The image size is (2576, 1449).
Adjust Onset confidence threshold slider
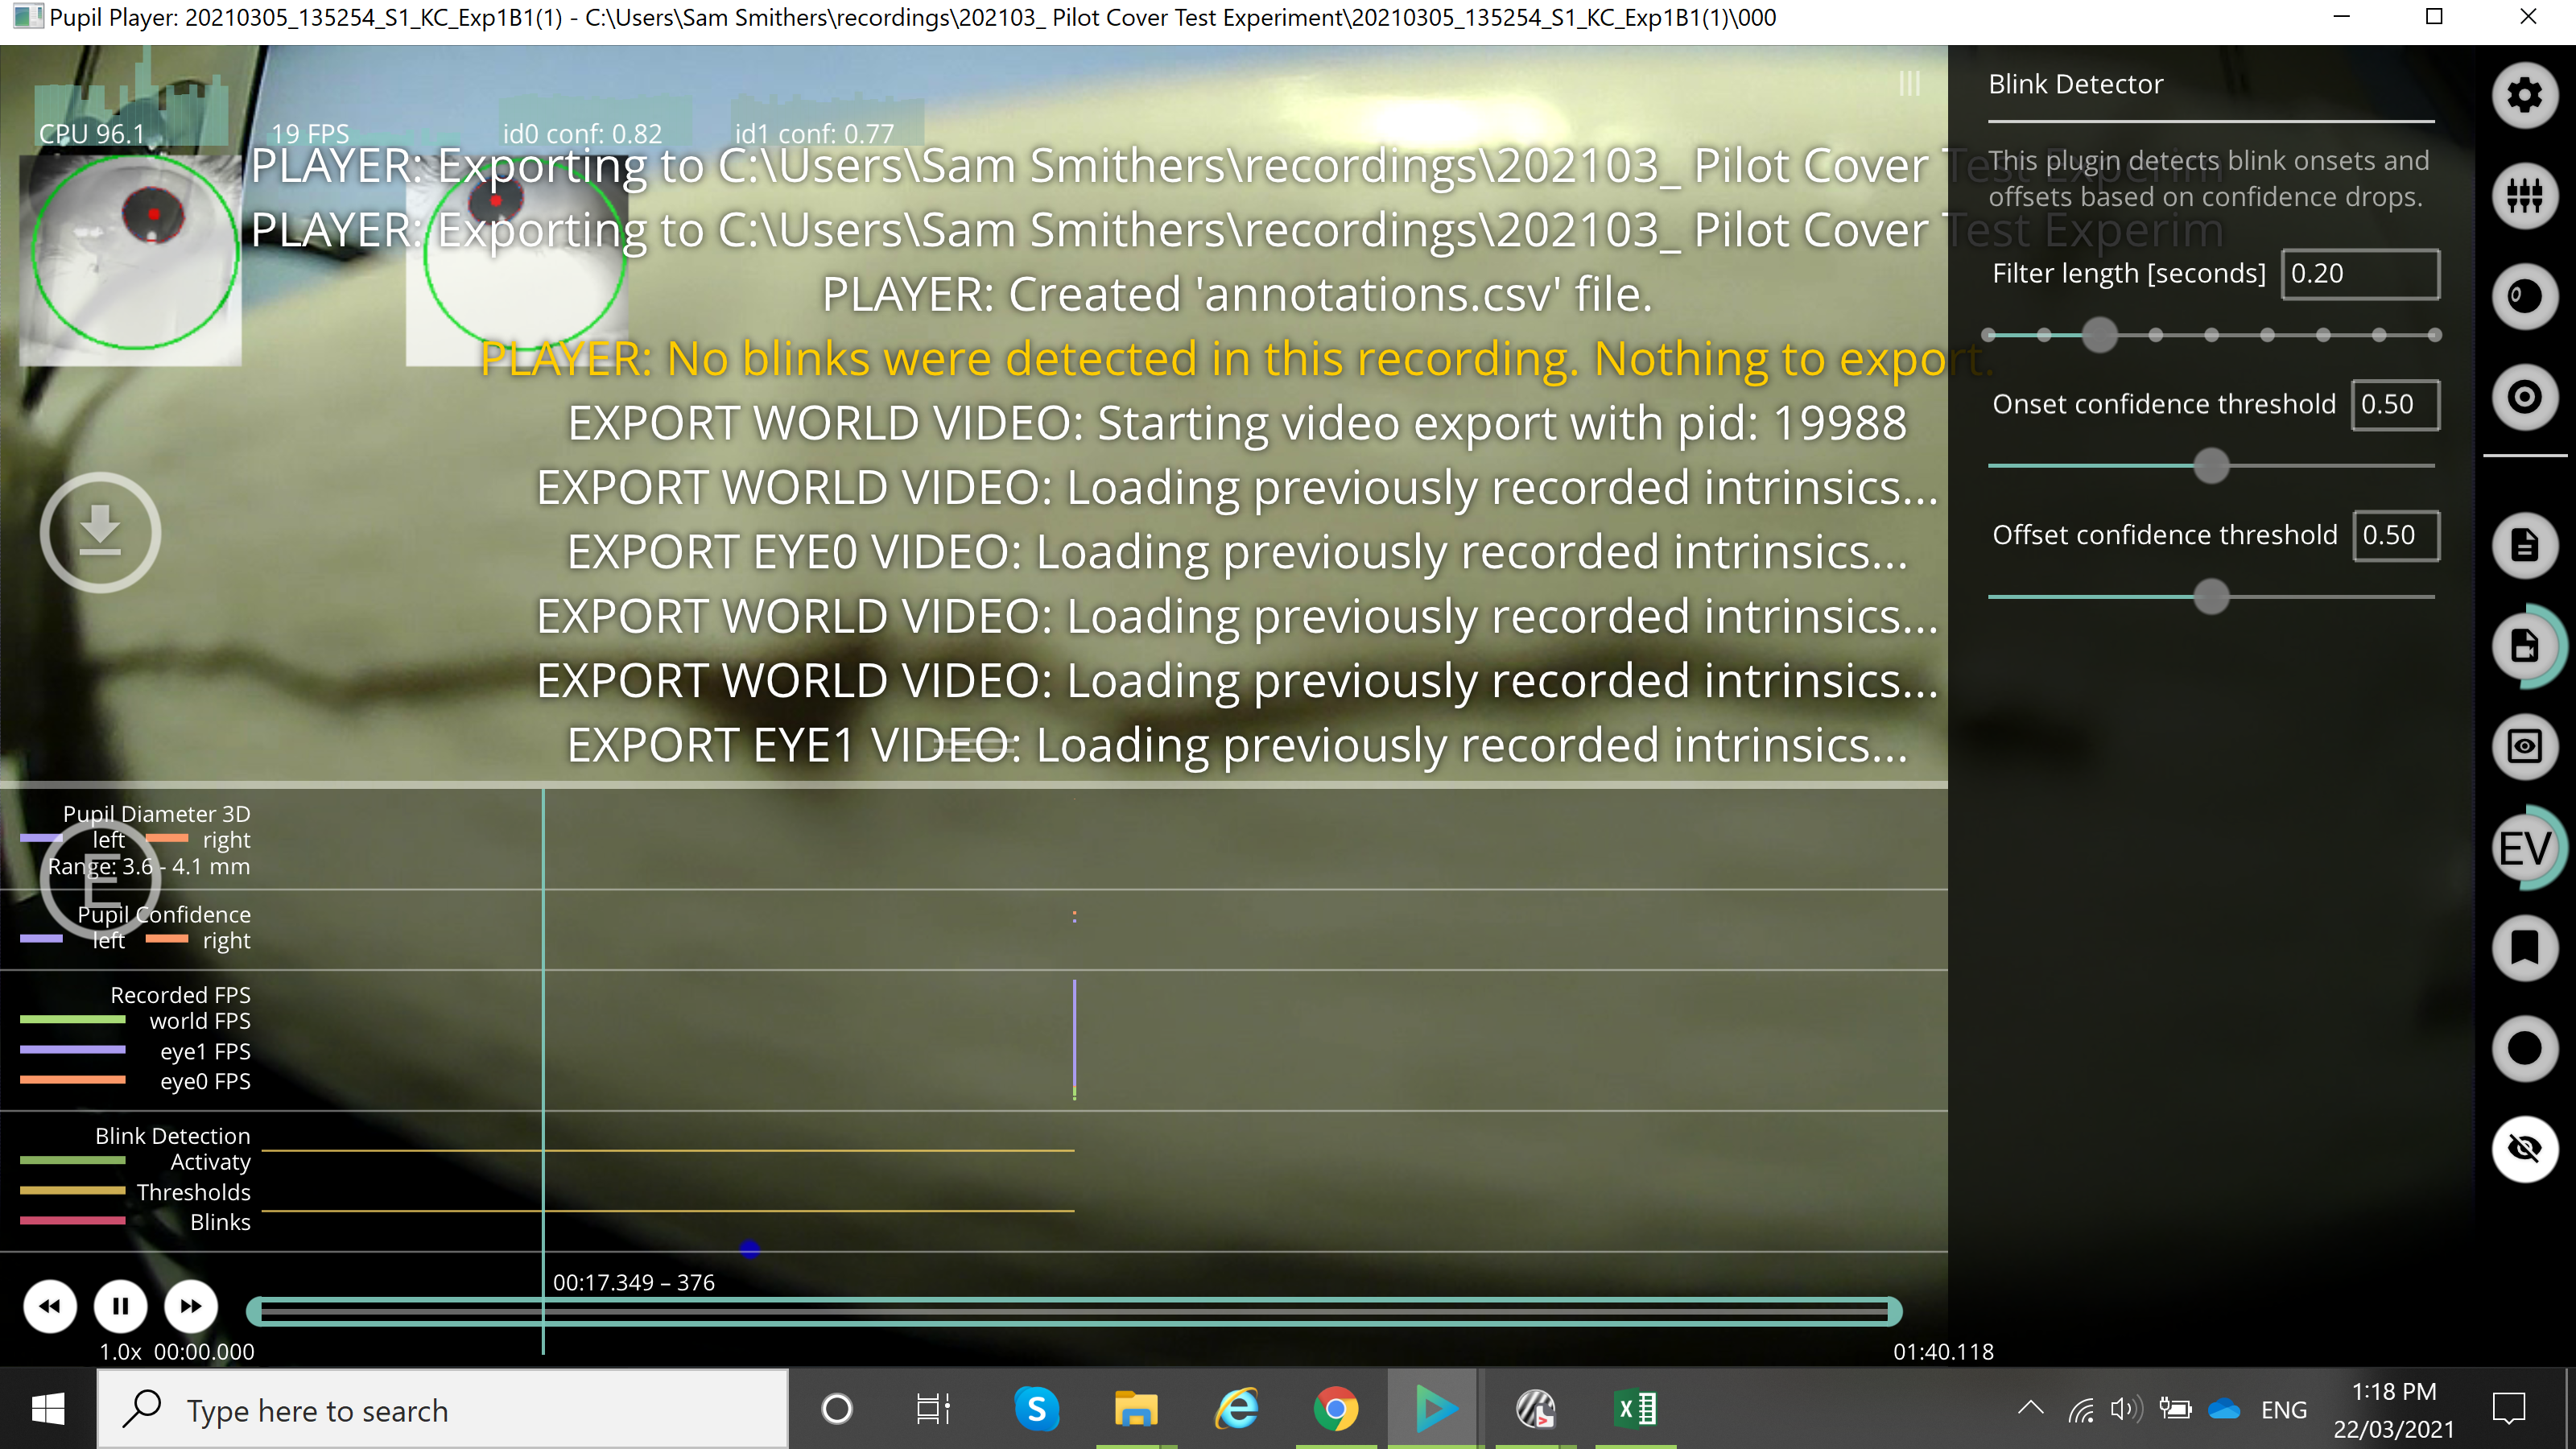pyautogui.click(x=2211, y=466)
